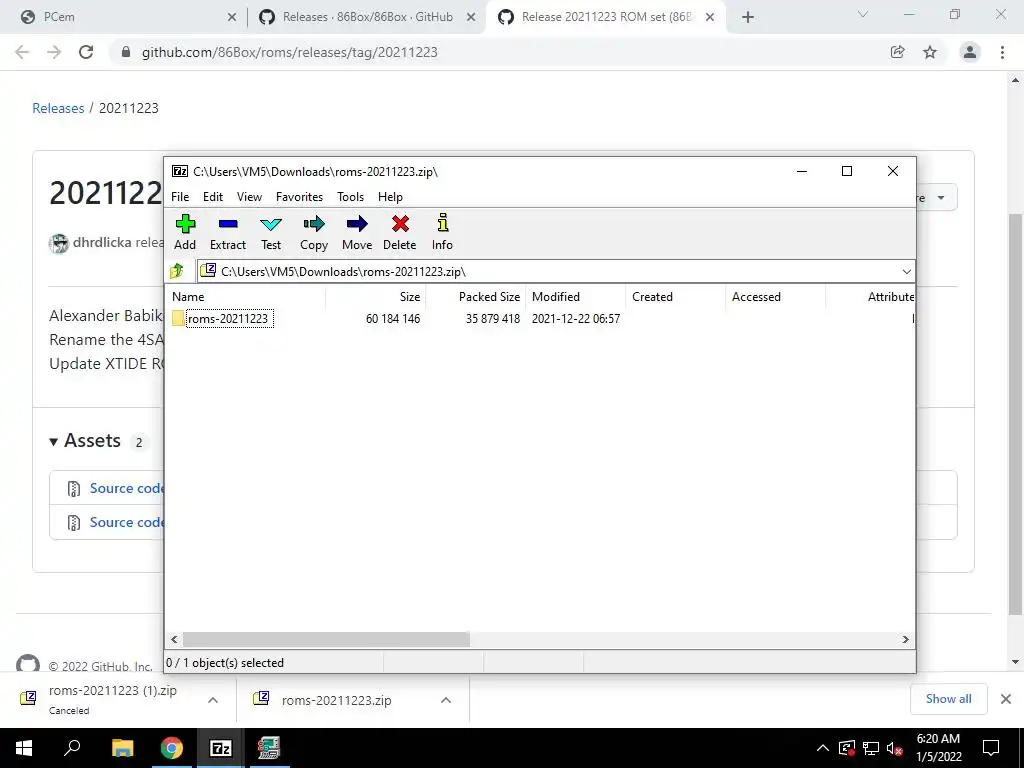Sort by the Modified column header

click(x=575, y=296)
